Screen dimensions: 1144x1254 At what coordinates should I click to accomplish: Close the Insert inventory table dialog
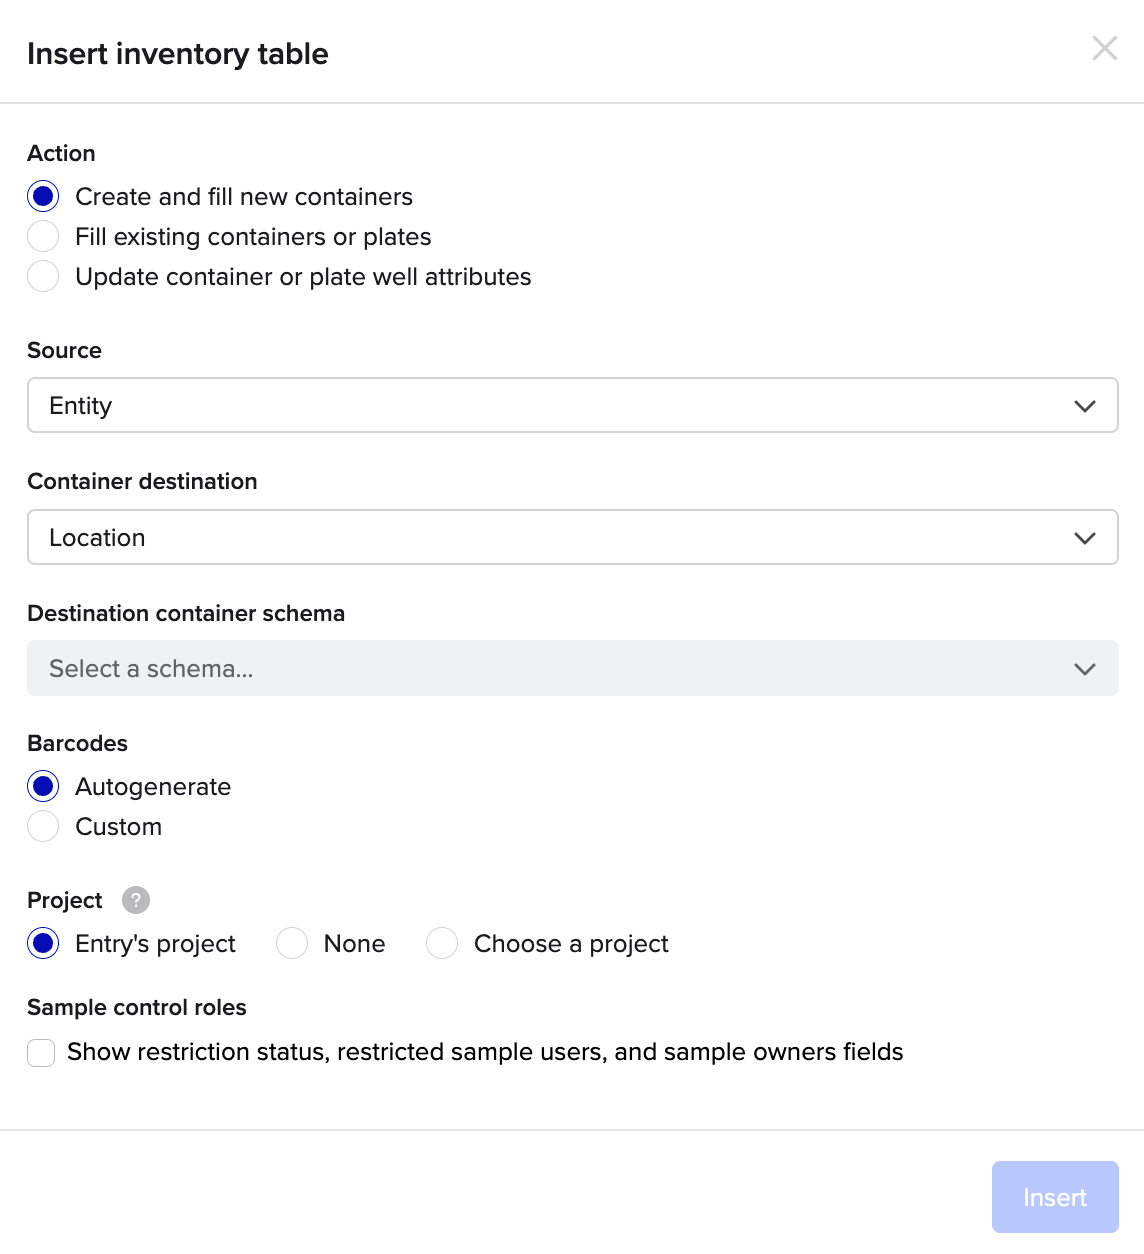click(x=1104, y=48)
